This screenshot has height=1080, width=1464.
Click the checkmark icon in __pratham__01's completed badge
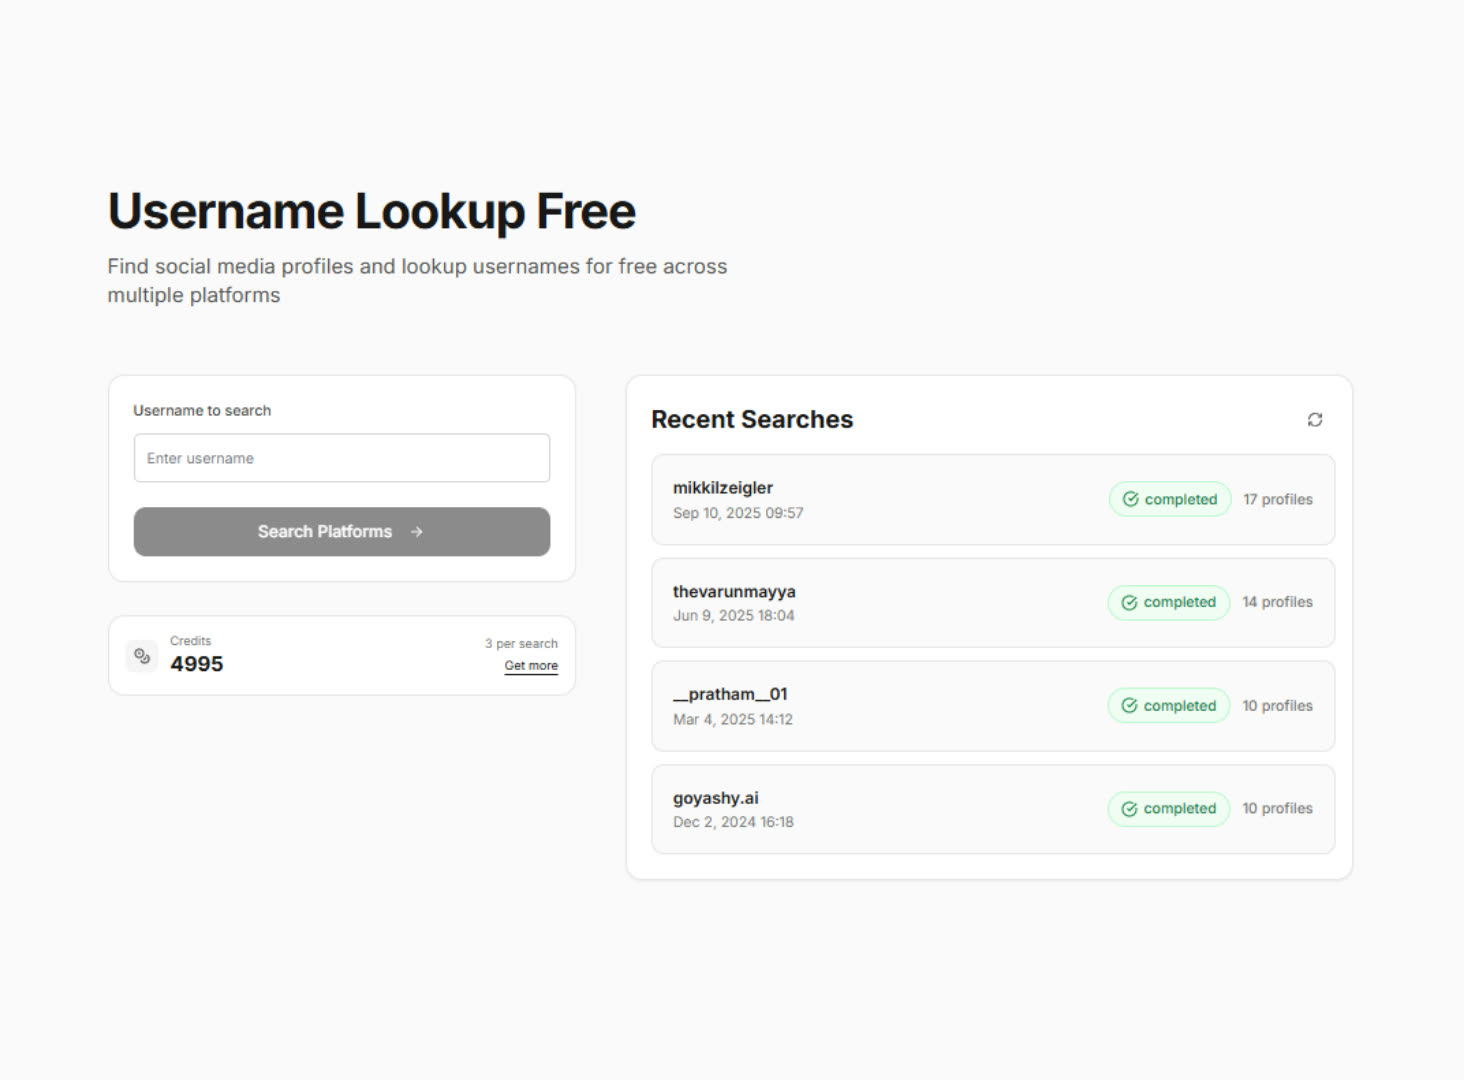(1129, 706)
